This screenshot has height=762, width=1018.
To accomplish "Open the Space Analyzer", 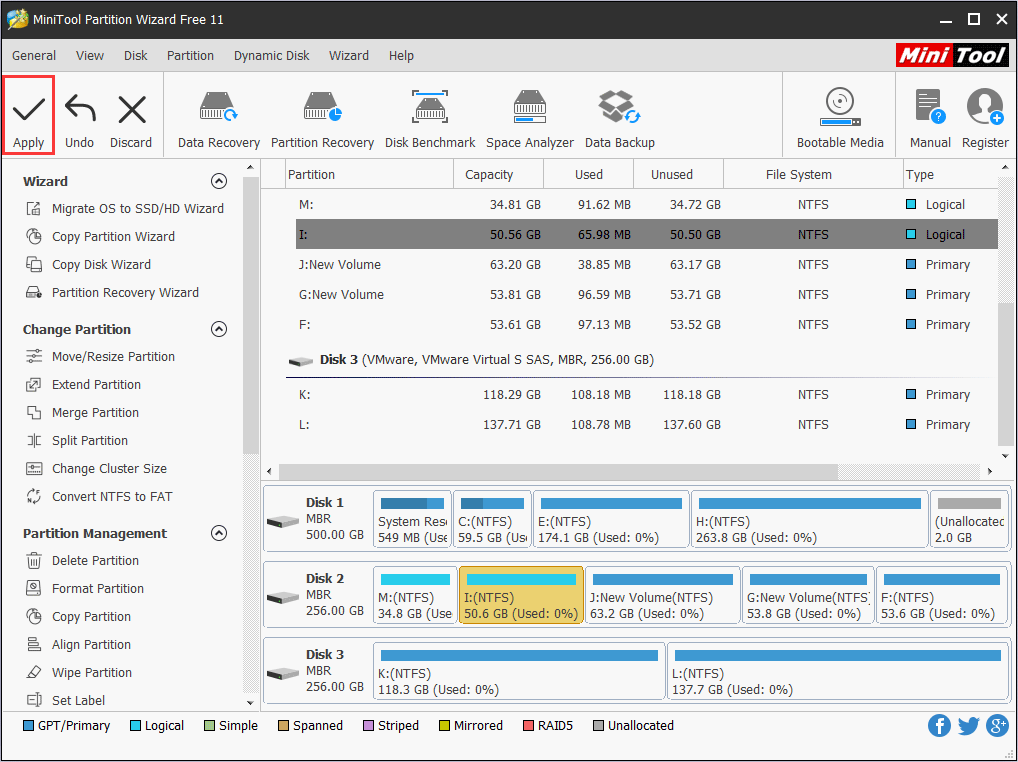I will point(529,115).
